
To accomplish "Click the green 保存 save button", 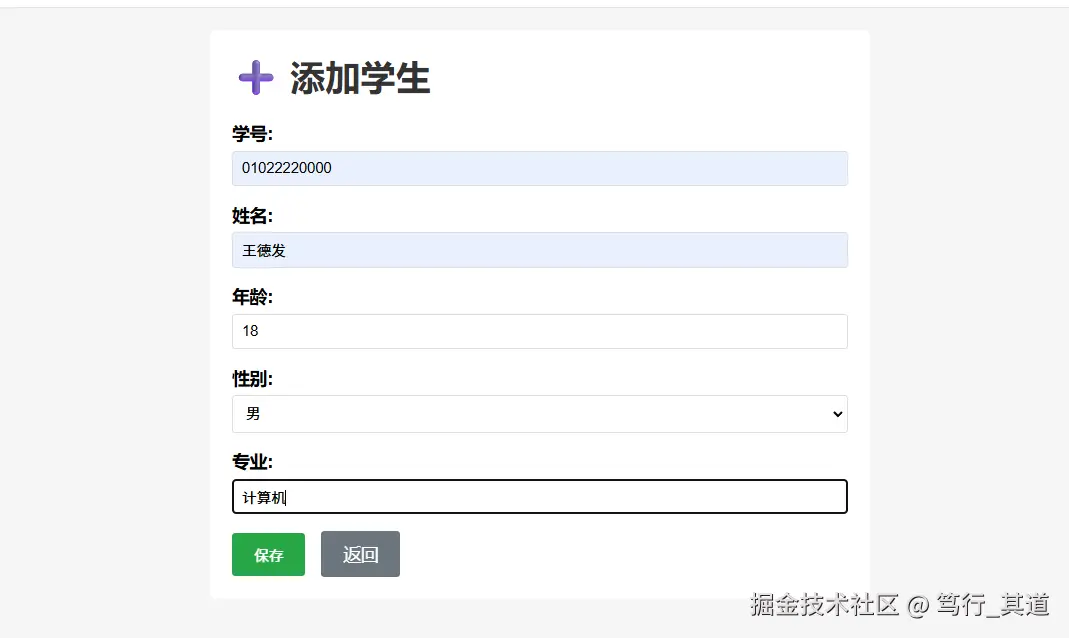I will [268, 554].
